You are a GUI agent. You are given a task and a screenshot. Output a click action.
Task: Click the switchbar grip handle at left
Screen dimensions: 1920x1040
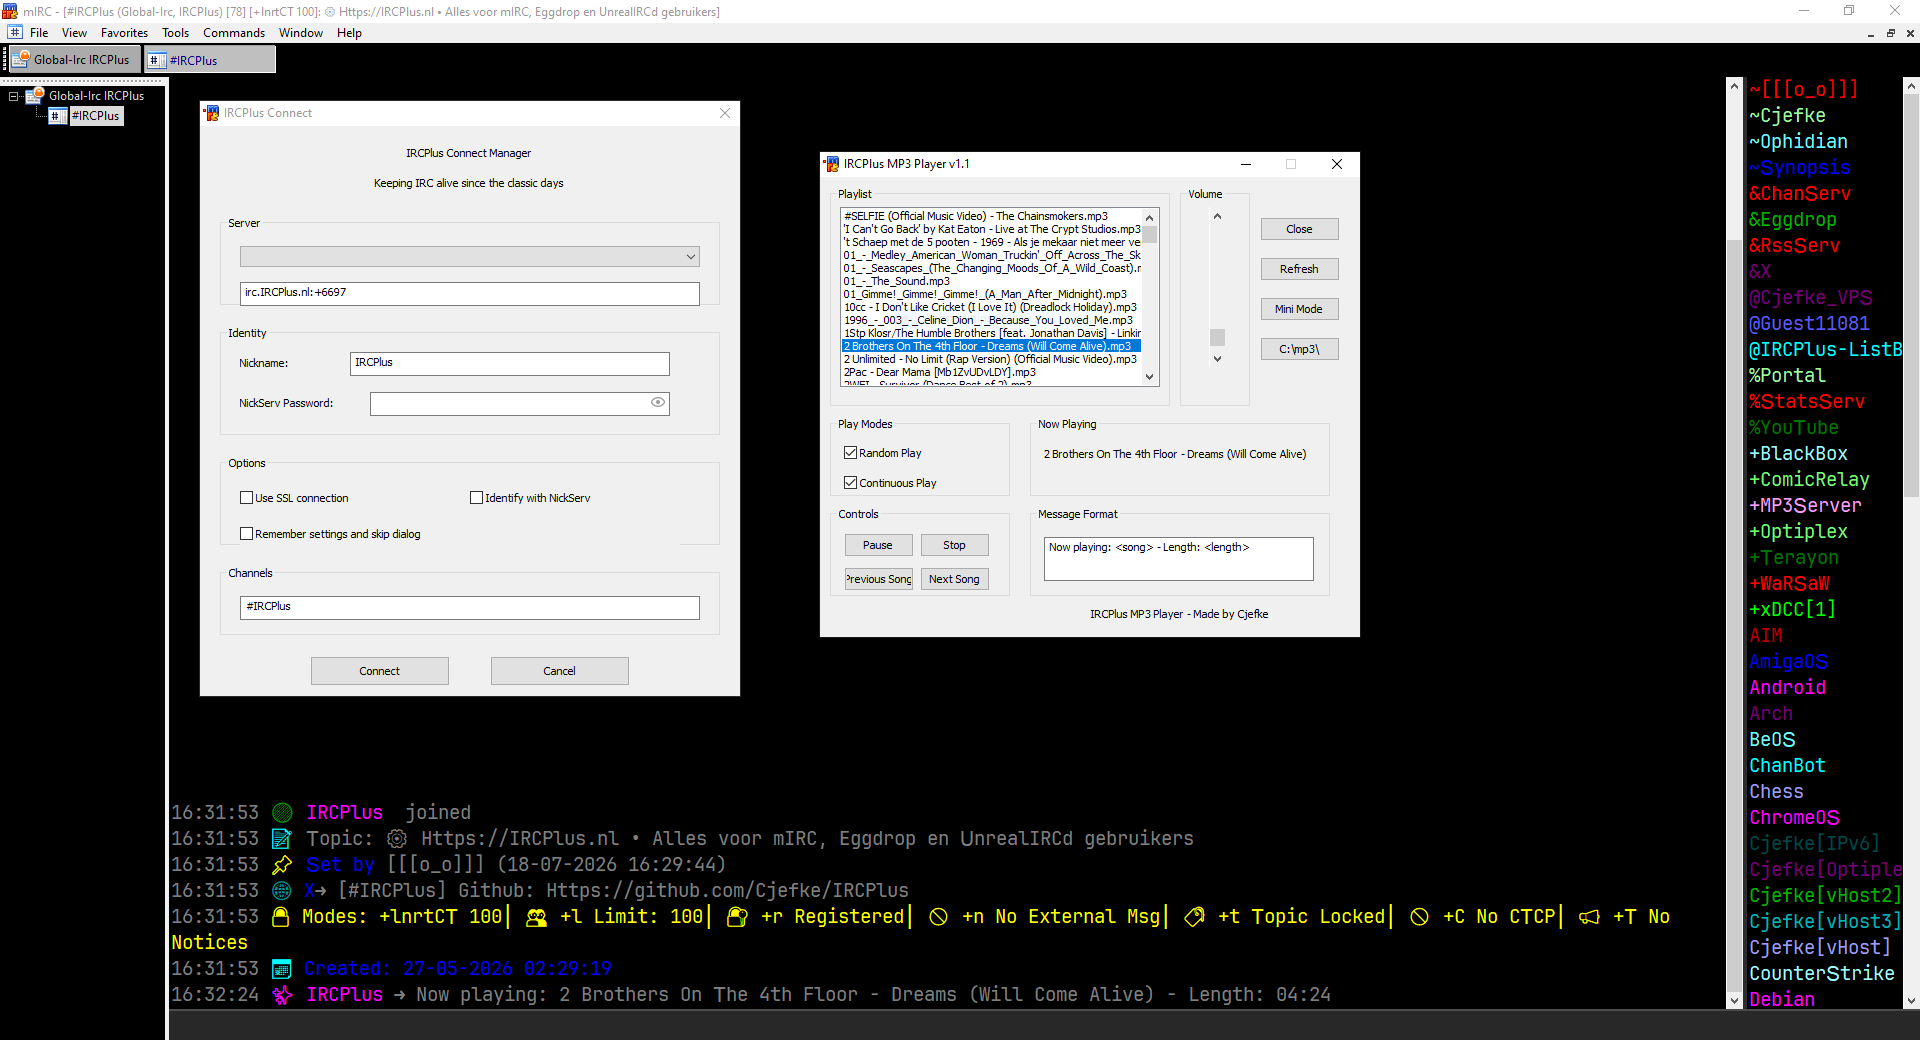click(5, 60)
